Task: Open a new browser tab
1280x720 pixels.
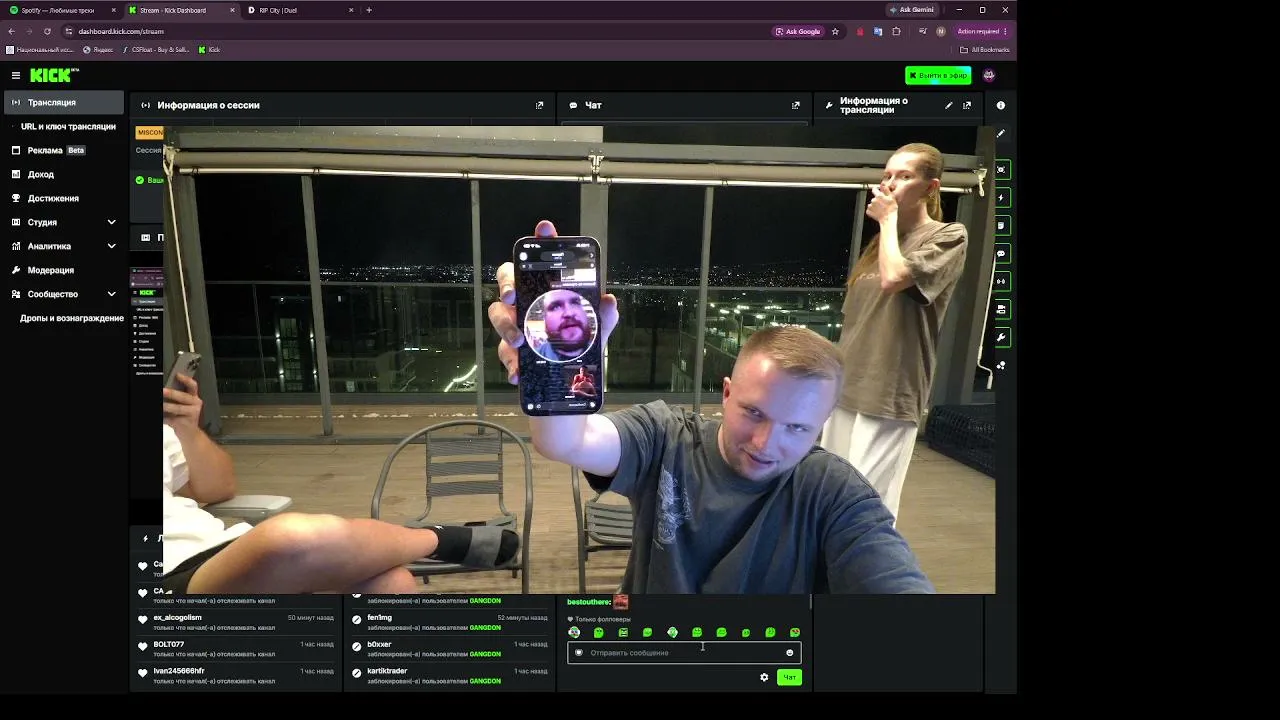Action: coord(369,10)
